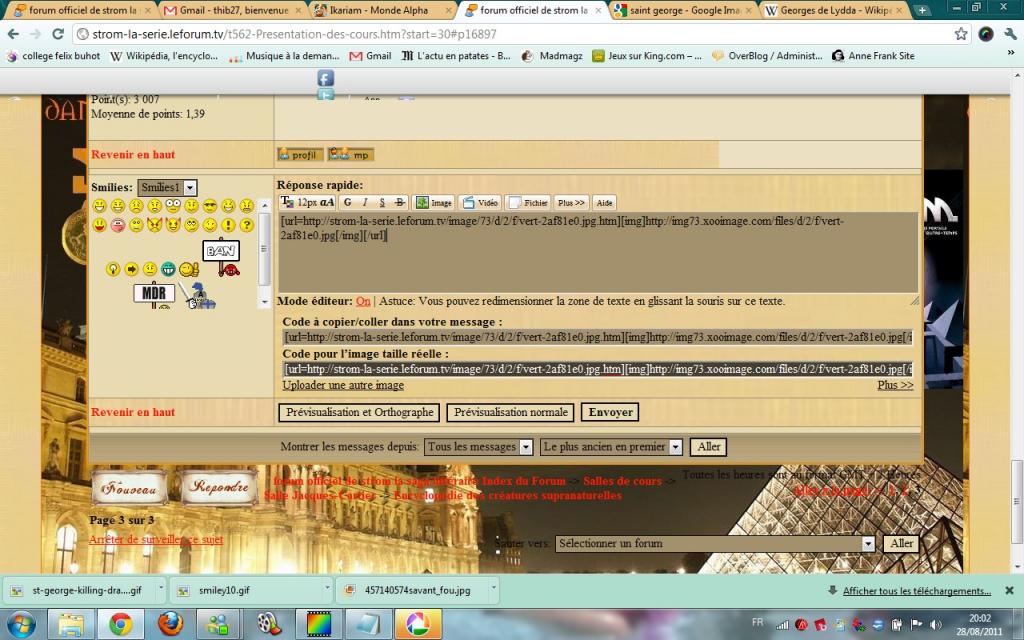
Task: Toggle editor mode with the On link
Action: click(x=363, y=301)
